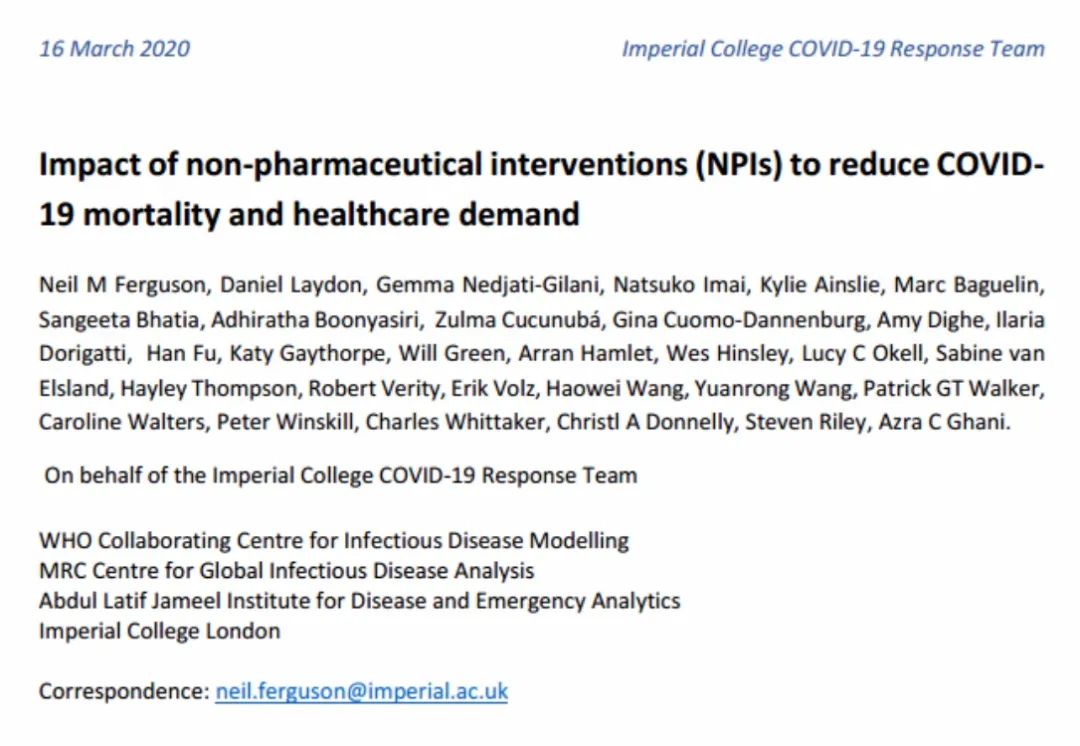Click the Imperial College COVID-19 Response Team header
1080x746 pixels.
tap(833, 49)
